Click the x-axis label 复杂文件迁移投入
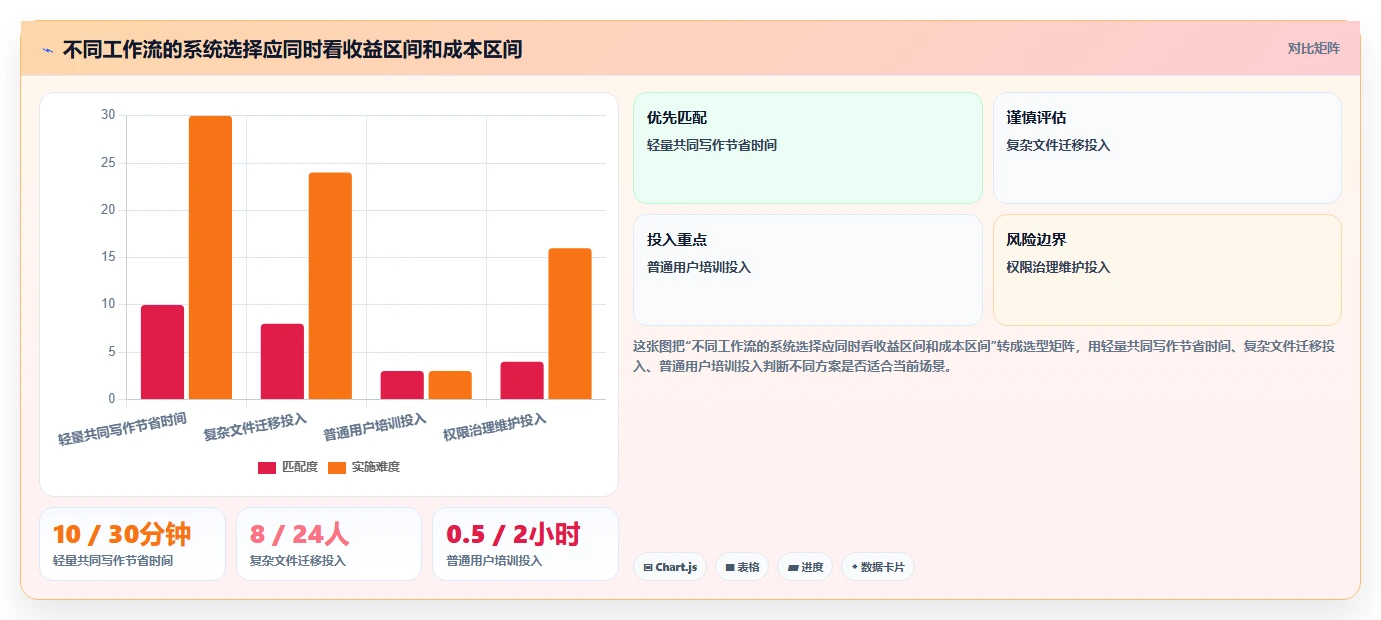The image size is (1381, 620). point(255,427)
